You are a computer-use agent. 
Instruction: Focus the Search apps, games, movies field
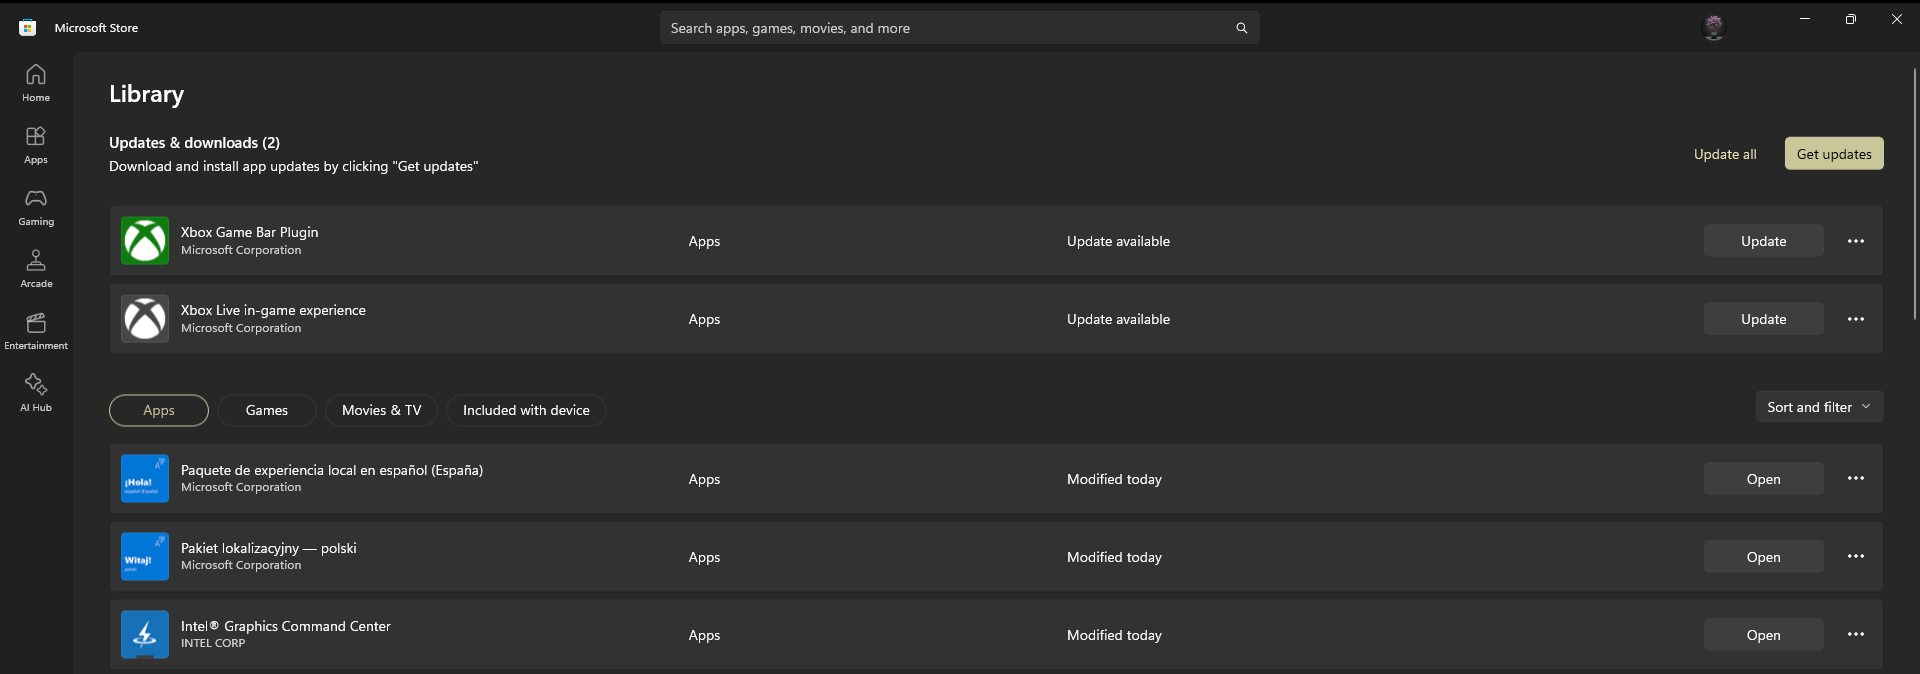coord(960,28)
